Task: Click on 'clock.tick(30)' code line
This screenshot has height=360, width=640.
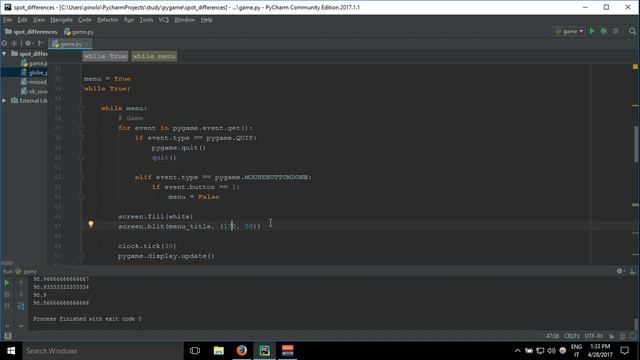Action: (147, 246)
